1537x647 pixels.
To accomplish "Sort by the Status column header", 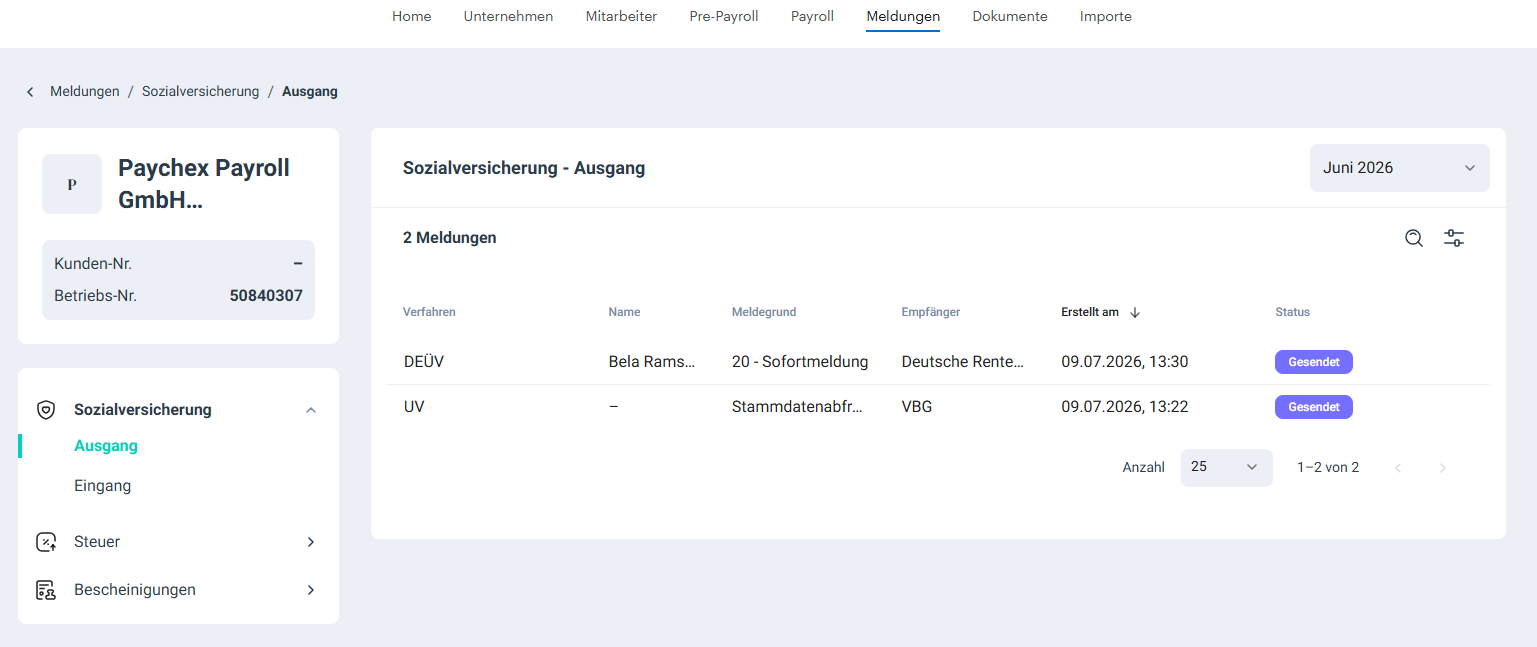I will 1292,312.
